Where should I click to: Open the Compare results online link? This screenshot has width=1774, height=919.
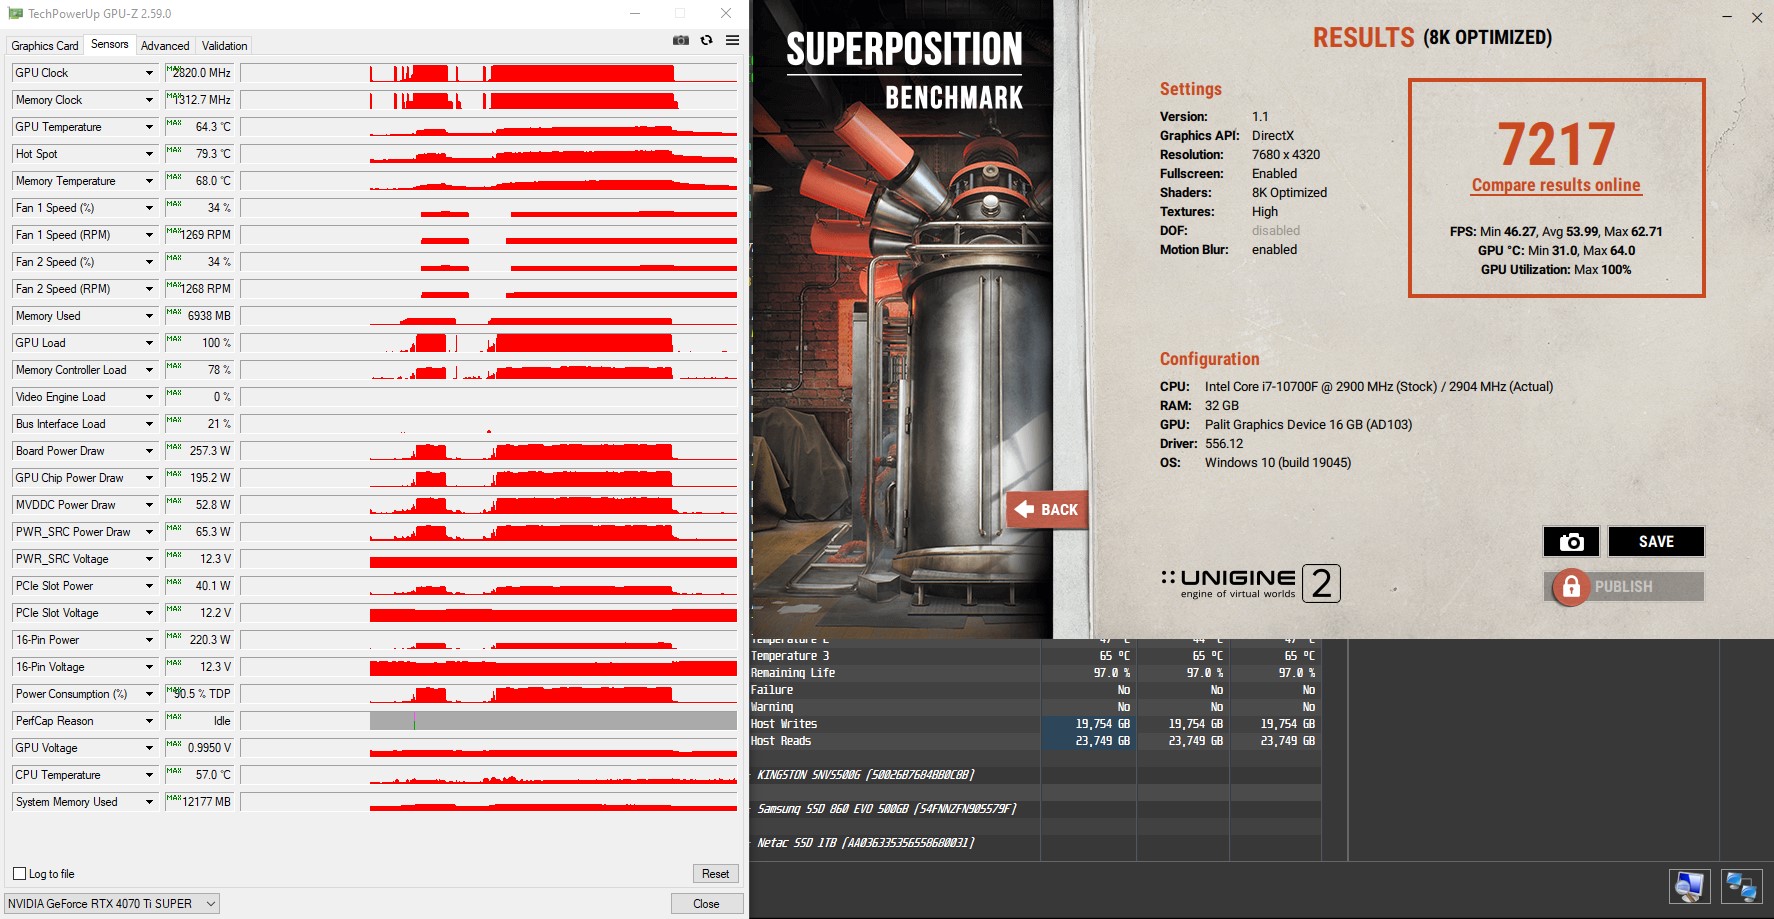tap(1556, 185)
